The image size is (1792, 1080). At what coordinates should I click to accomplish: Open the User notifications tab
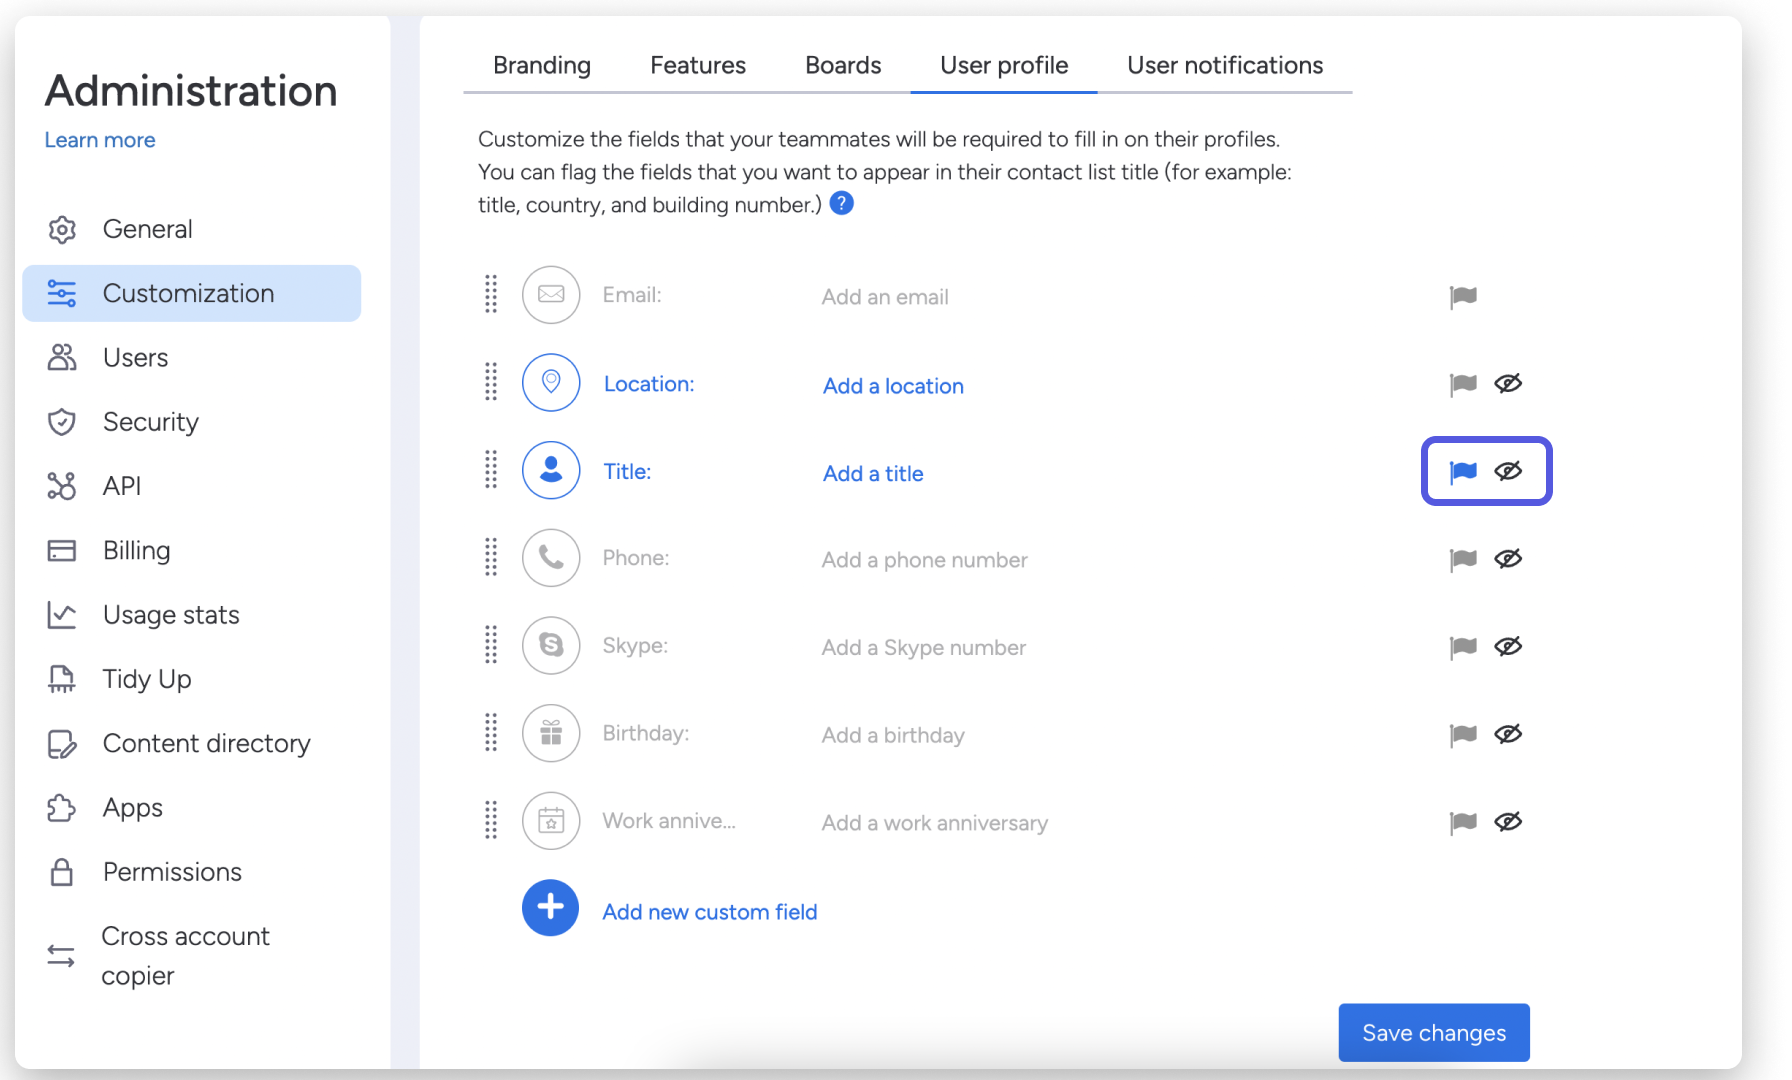(1225, 65)
